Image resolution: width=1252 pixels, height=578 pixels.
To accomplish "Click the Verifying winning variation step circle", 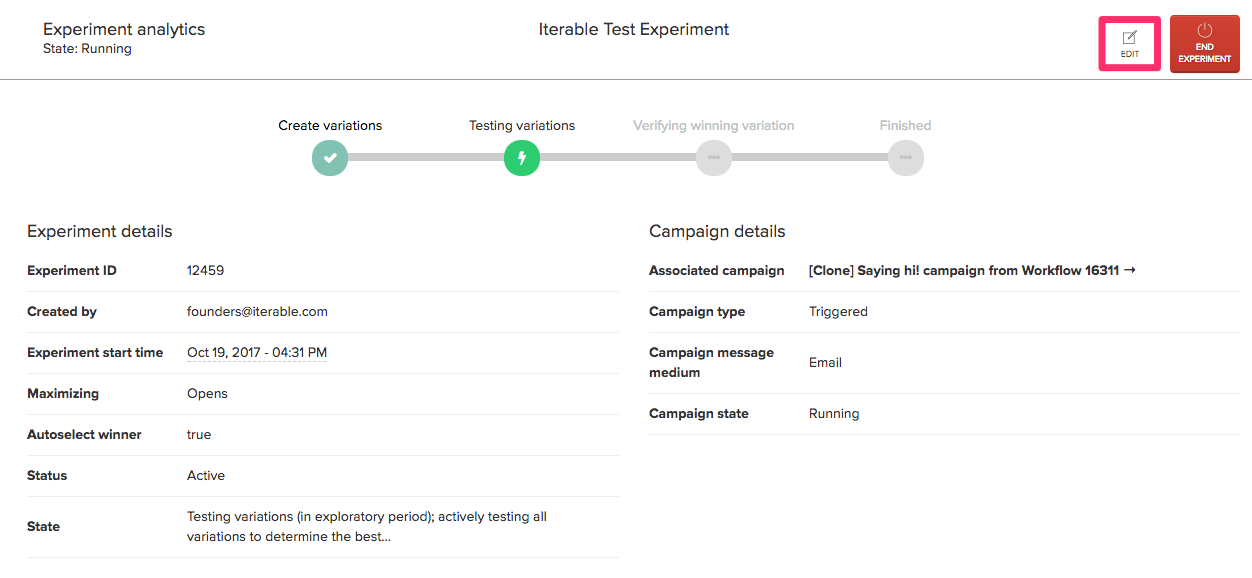I will [714, 158].
